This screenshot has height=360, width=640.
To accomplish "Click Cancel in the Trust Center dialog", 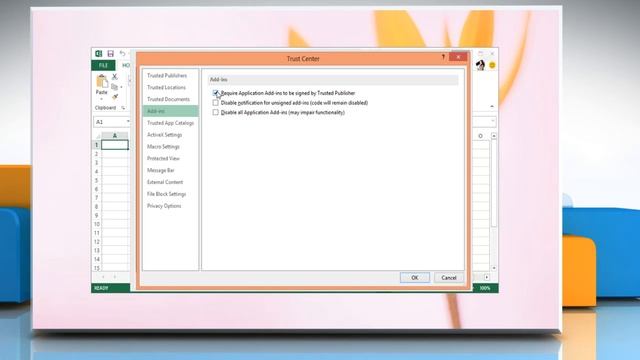I will click(449, 278).
